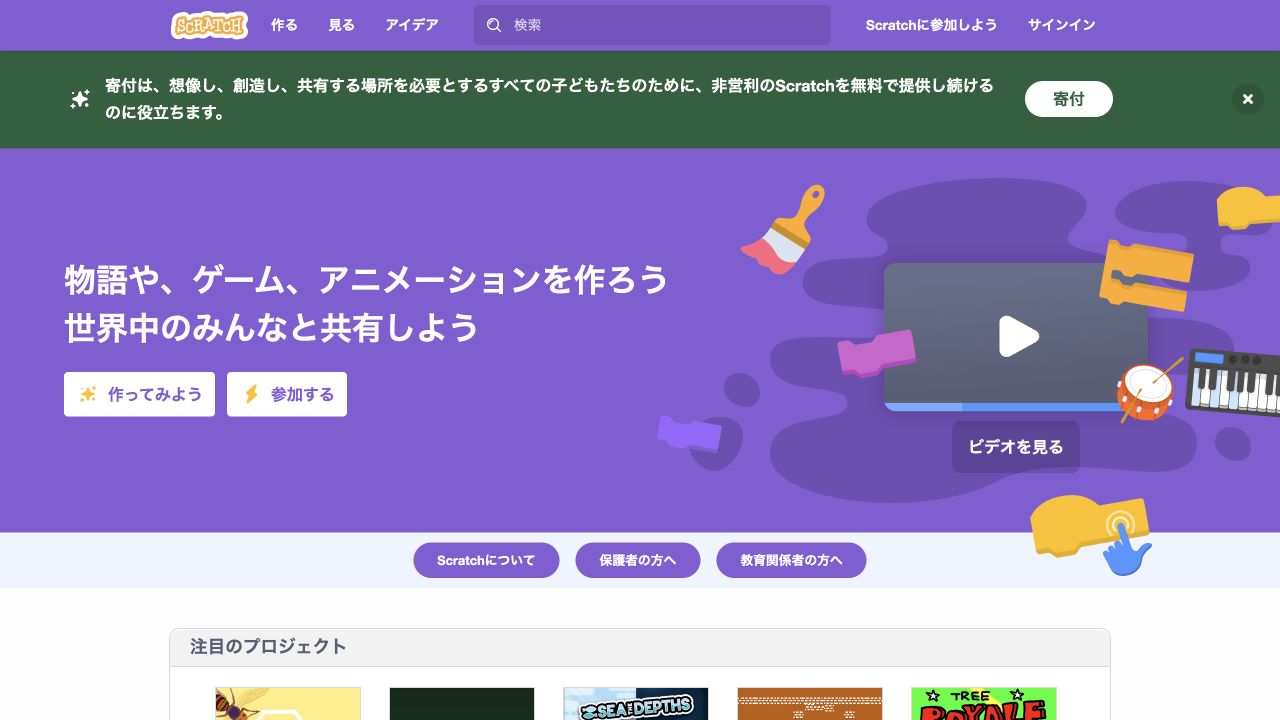Open the brown project thumbnail
This screenshot has width=1280, height=720.
point(809,704)
